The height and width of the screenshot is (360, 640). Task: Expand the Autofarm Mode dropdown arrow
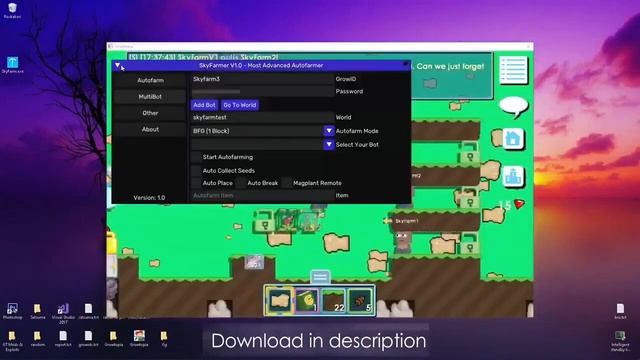[329, 131]
